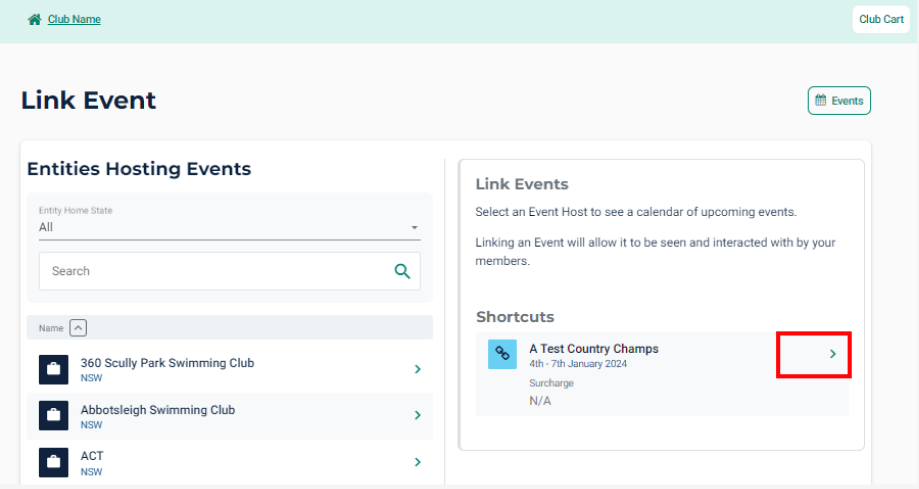Click the magnifying glass search icon
Viewport: 919px width, 489px height.
[x=402, y=271]
